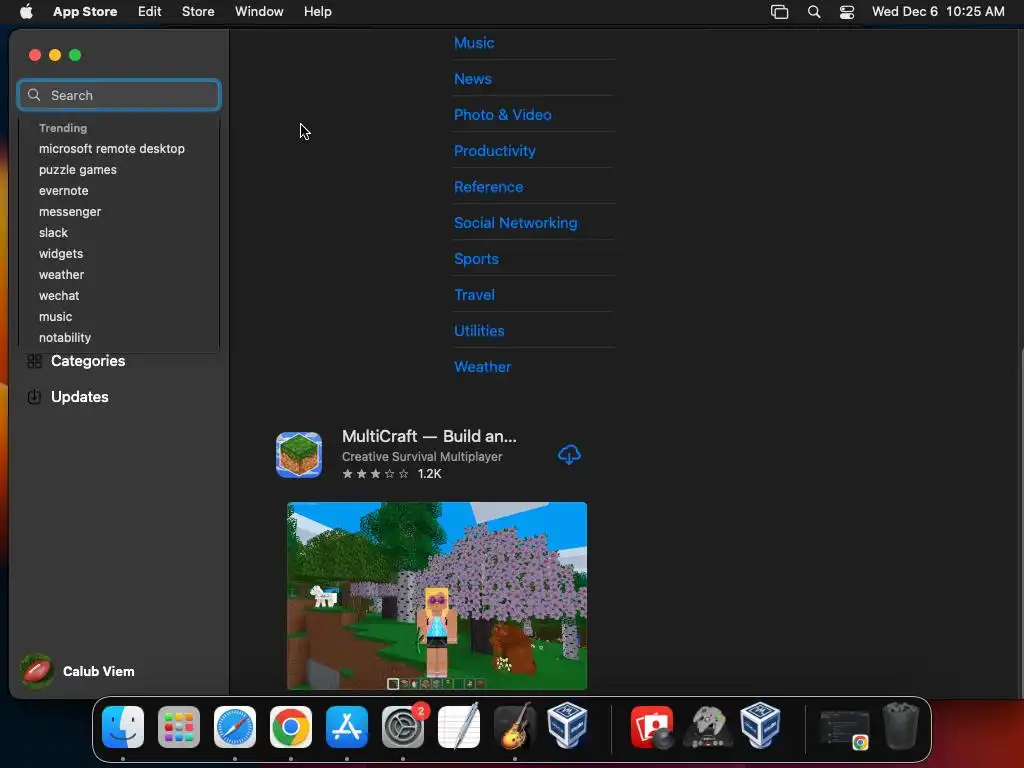Open the game controller emulator Dock icon
This screenshot has width=1024, height=768.
[707, 727]
